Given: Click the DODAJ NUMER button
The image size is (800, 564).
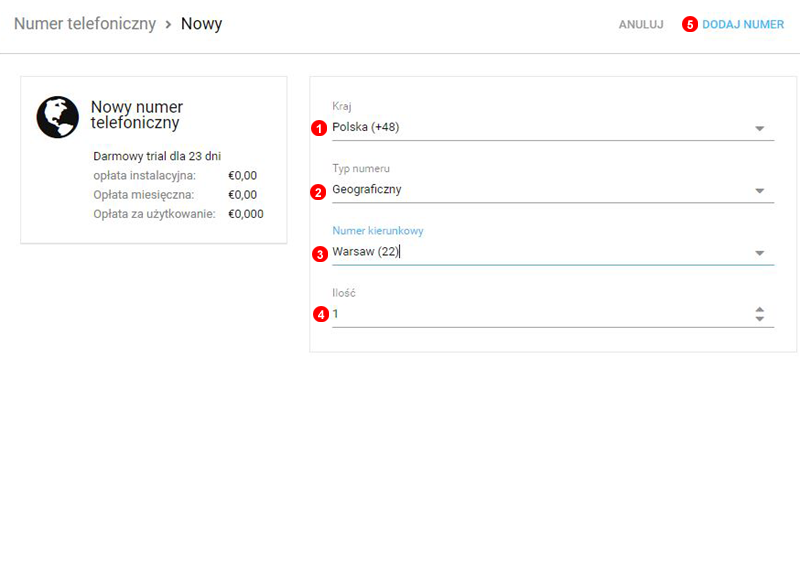Looking at the screenshot, I should click(x=743, y=25).
